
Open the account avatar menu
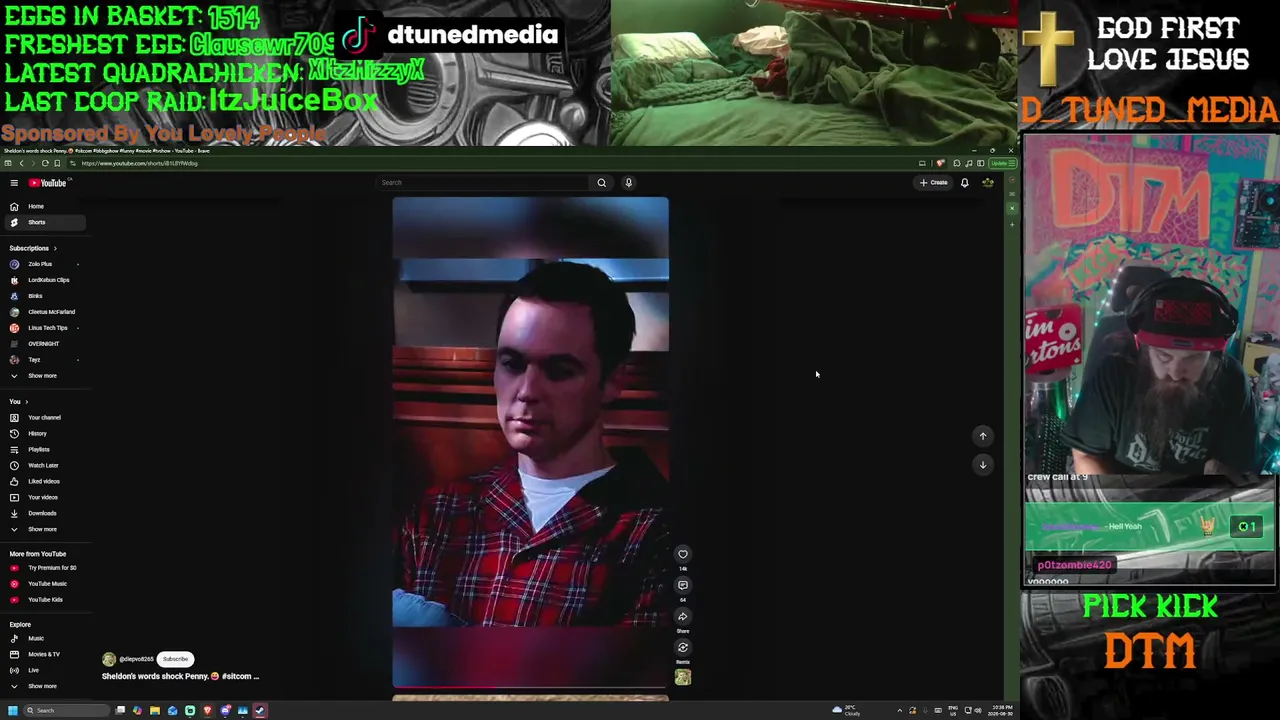(987, 183)
